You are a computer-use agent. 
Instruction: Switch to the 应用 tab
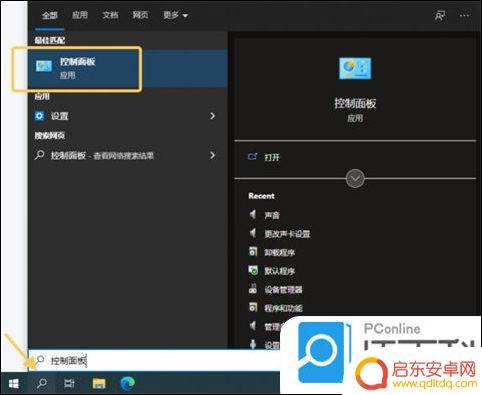80,15
